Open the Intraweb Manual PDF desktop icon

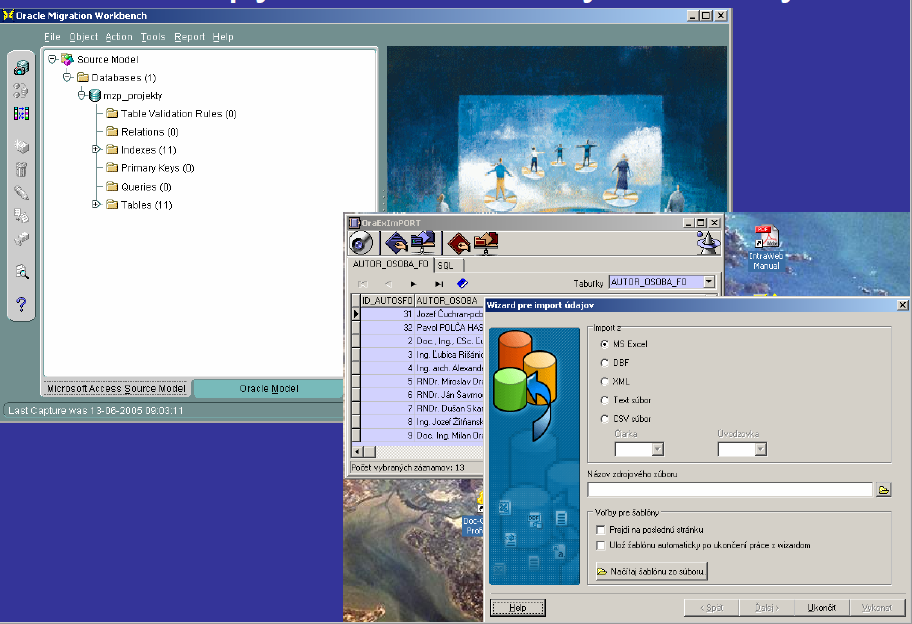(765, 240)
